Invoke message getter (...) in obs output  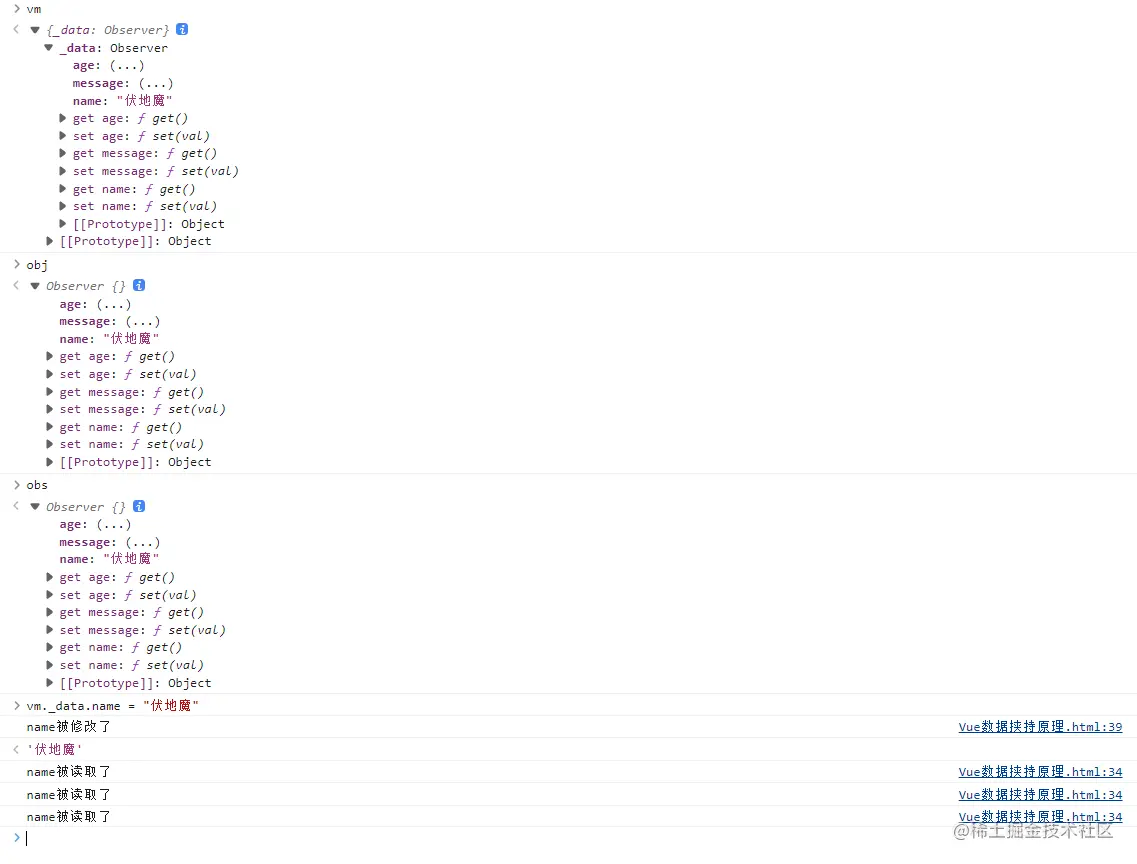(x=143, y=542)
